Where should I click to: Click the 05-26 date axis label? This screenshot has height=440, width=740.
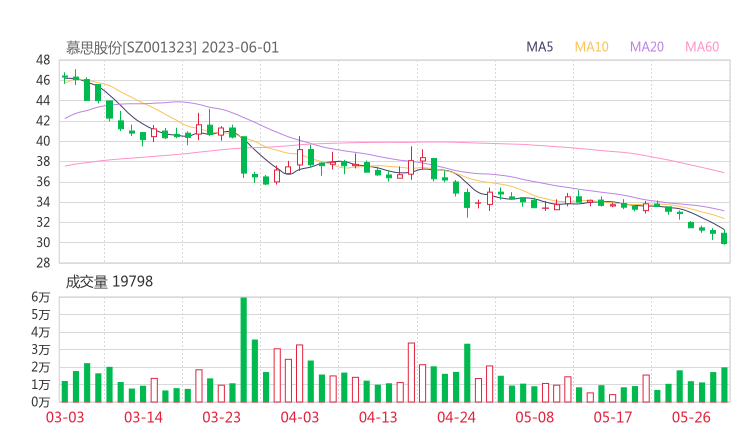pyautogui.click(x=691, y=417)
